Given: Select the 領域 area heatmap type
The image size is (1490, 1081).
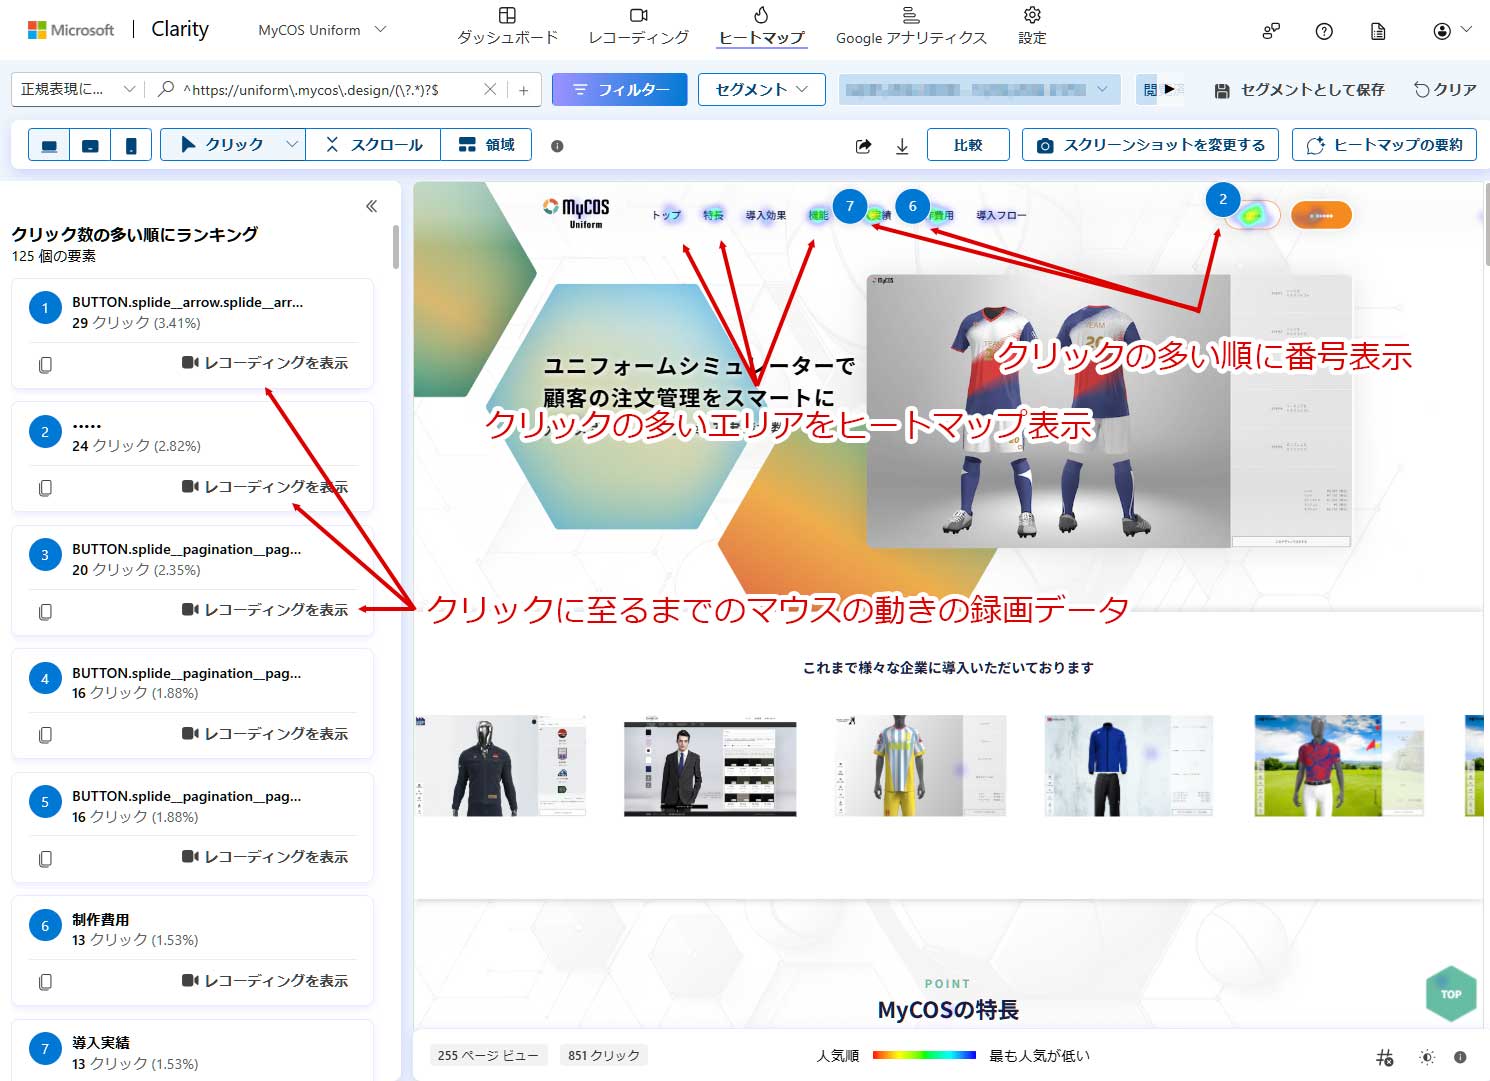Looking at the screenshot, I should click(x=486, y=145).
